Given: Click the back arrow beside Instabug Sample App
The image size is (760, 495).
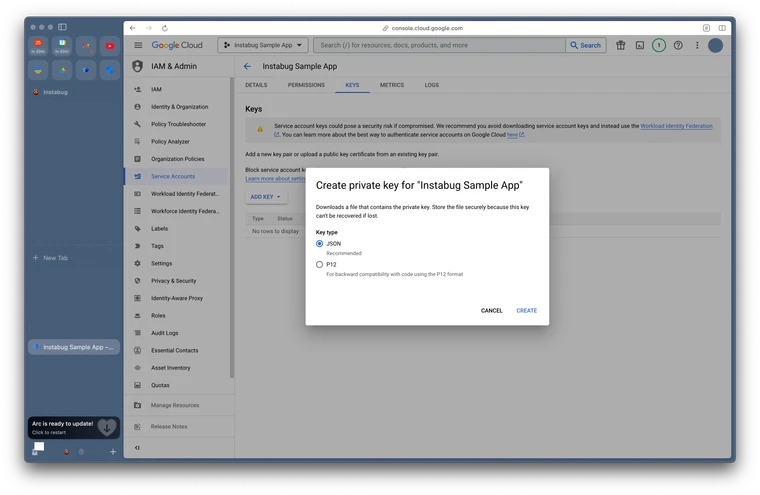Looking at the screenshot, I should pyautogui.click(x=248, y=66).
